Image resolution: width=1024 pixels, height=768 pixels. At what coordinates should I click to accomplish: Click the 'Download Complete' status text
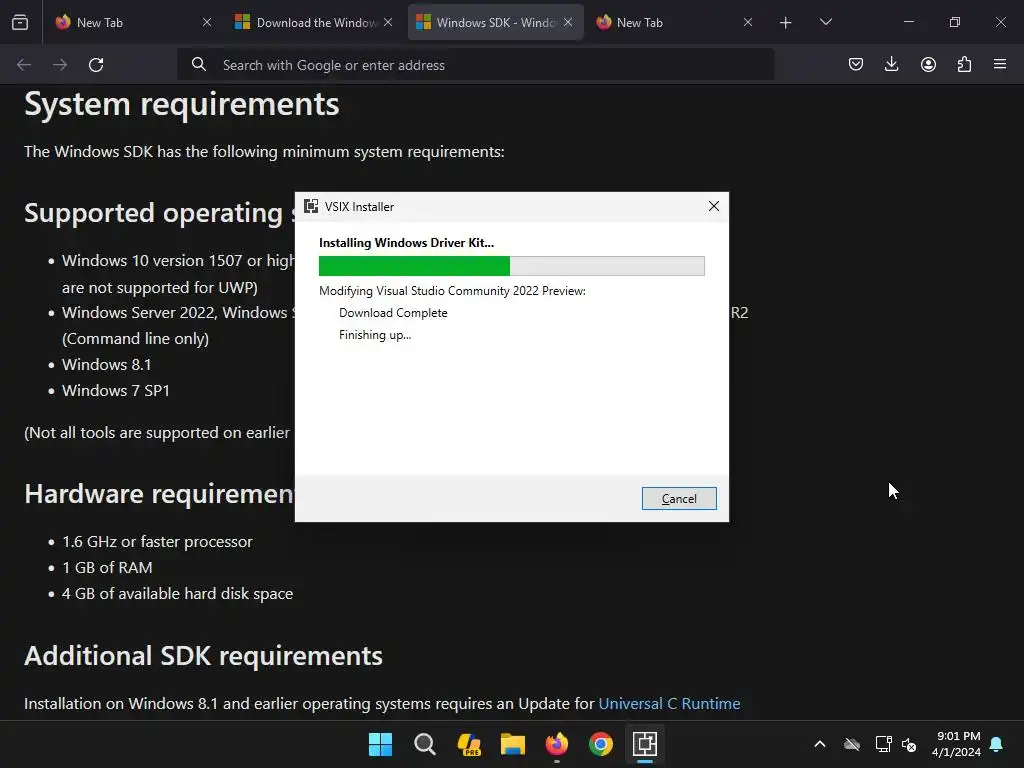point(393,313)
